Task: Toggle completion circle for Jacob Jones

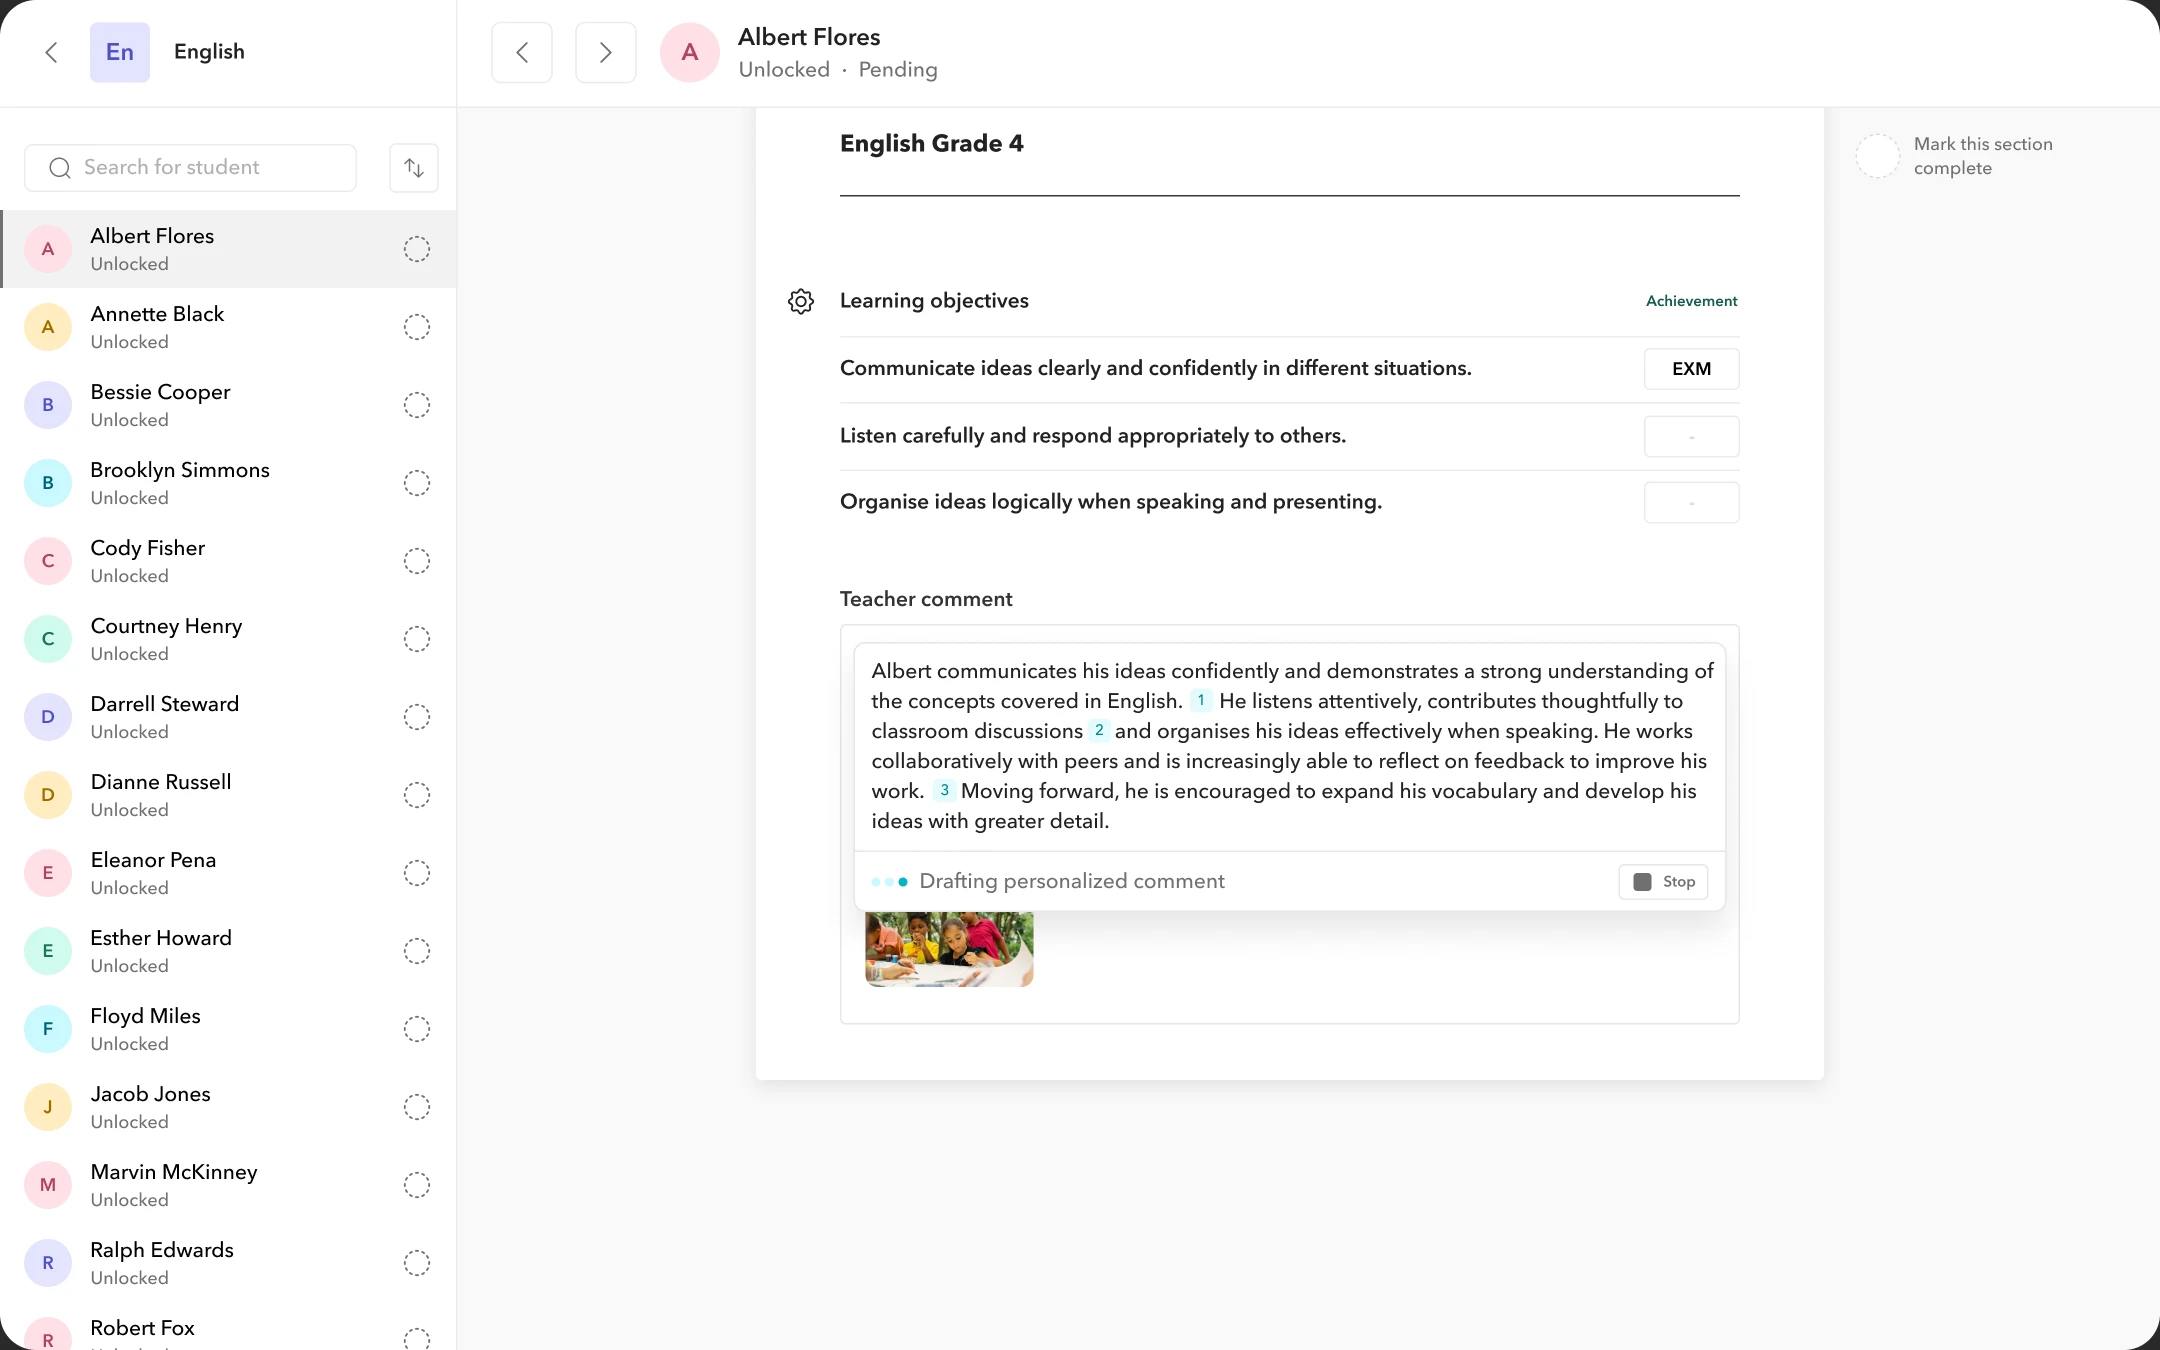Action: [x=417, y=1107]
